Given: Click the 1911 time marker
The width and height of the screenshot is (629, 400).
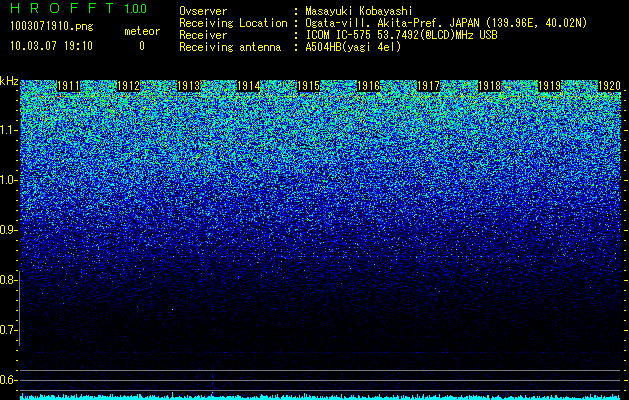Looking at the screenshot, I should (69, 86).
